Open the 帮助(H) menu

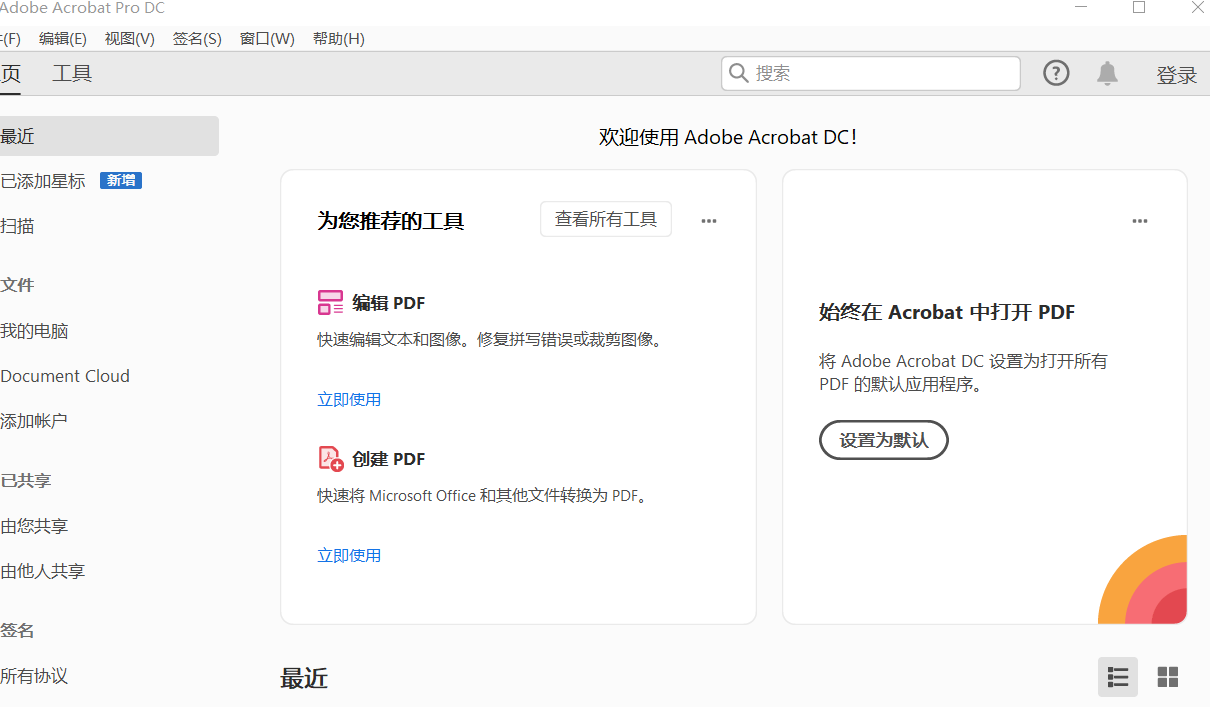coord(339,39)
